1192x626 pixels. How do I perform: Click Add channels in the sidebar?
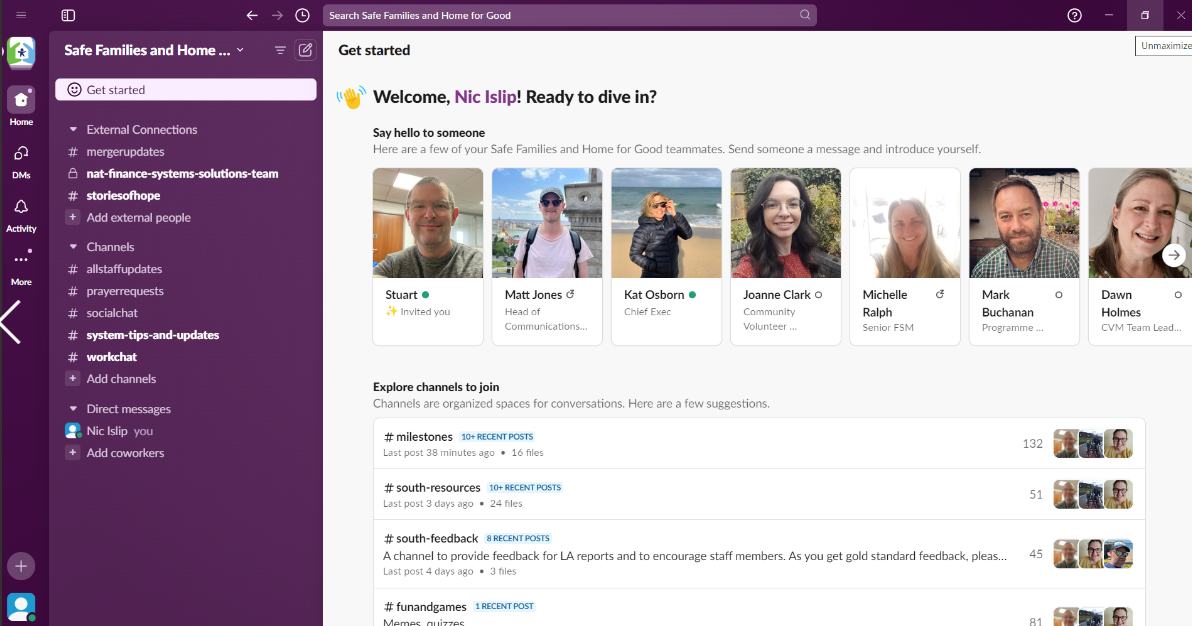121,379
